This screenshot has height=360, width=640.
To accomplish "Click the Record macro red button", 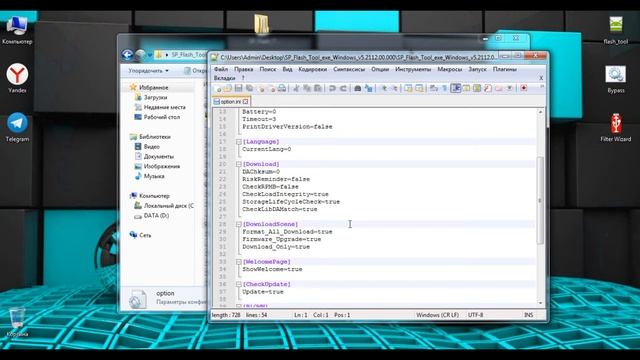I will [523, 88].
